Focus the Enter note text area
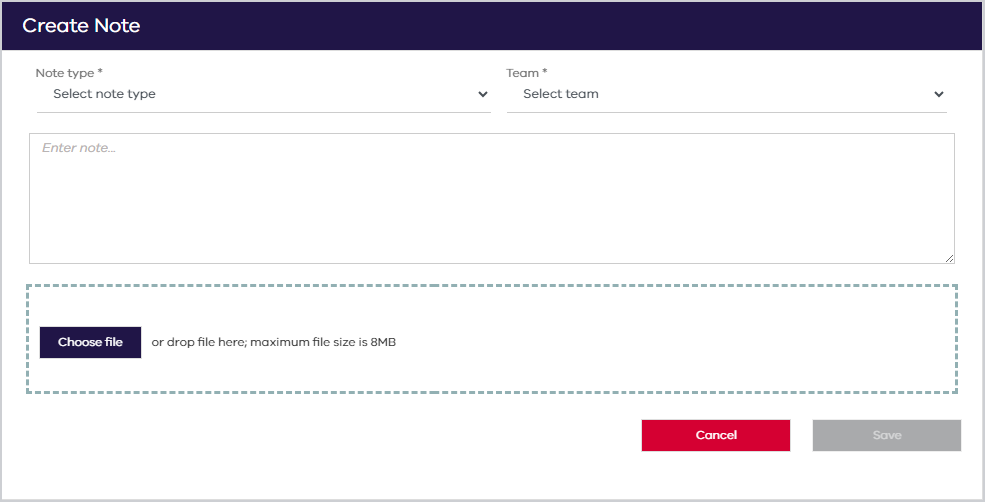 tap(492, 199)
